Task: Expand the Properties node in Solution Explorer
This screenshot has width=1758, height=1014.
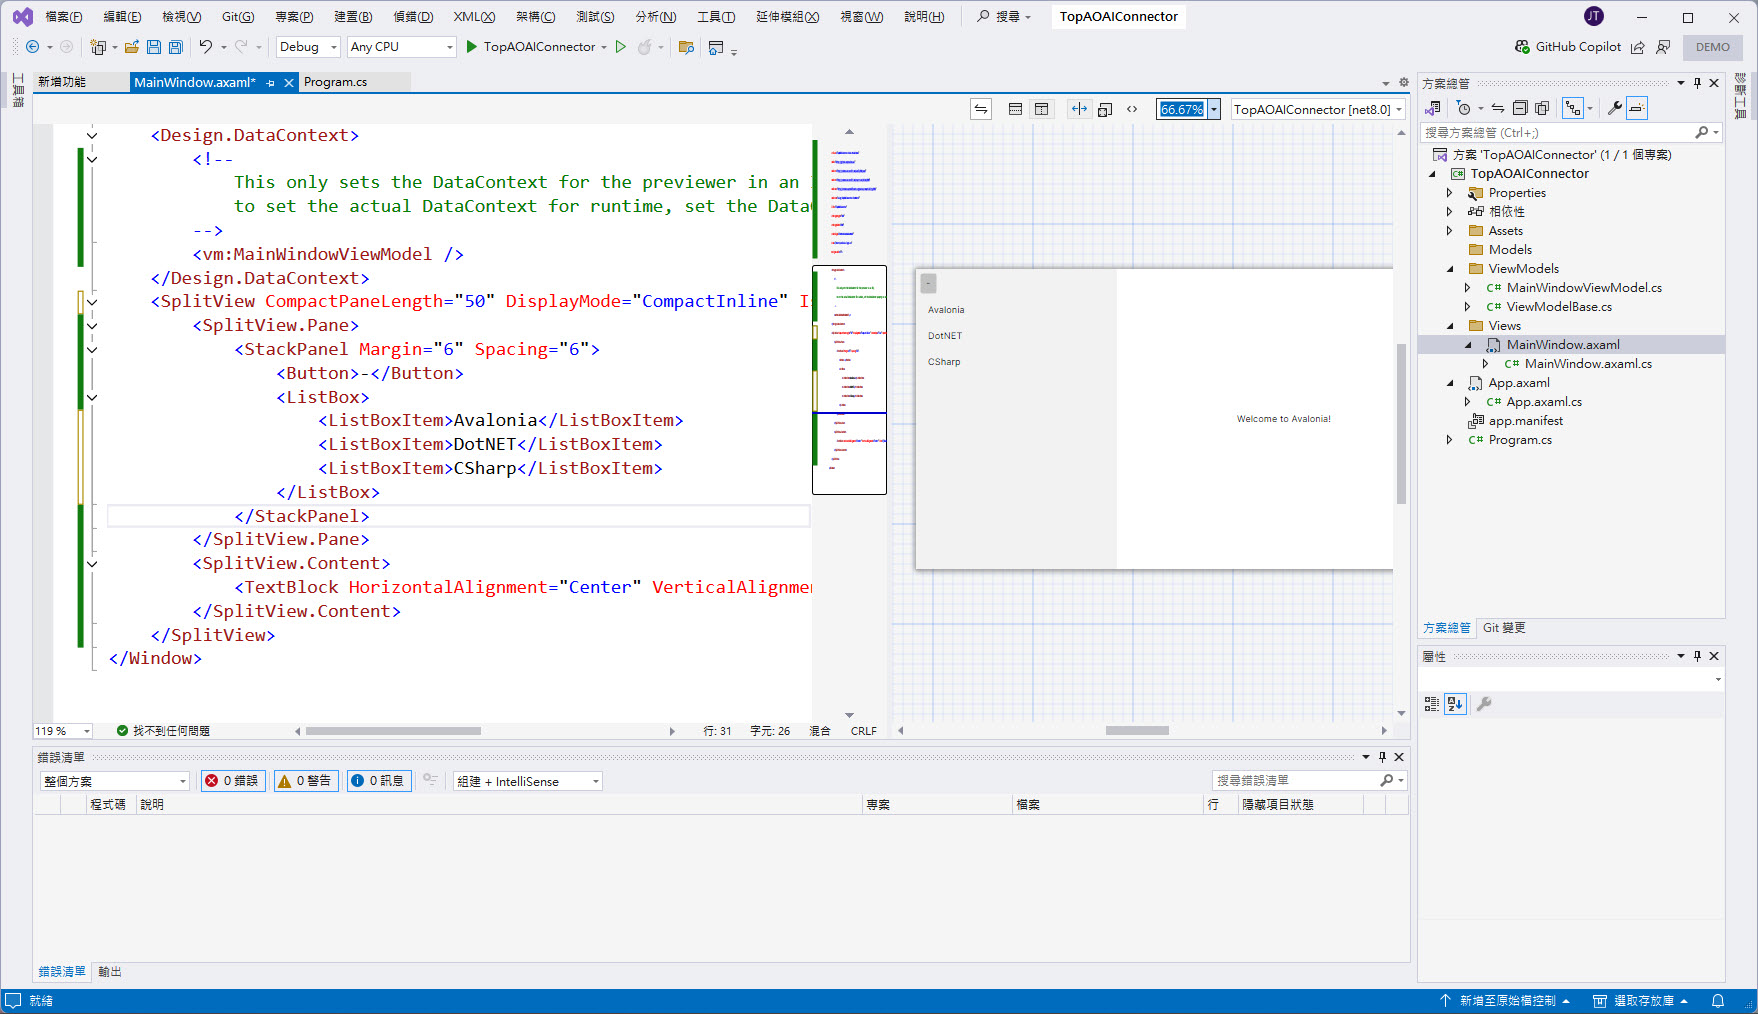Action: click(x=1449, y=193)
